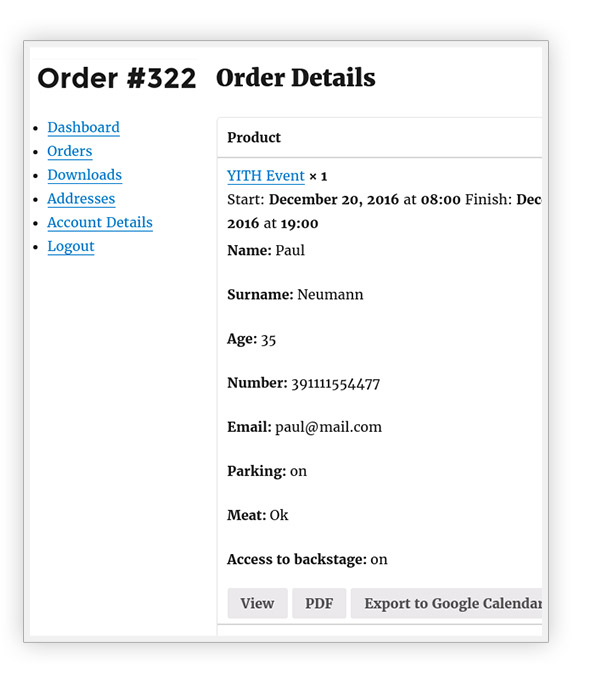Go to the Orders page
The width and height of the screenshot is (600, 687).
click(69, 152)
